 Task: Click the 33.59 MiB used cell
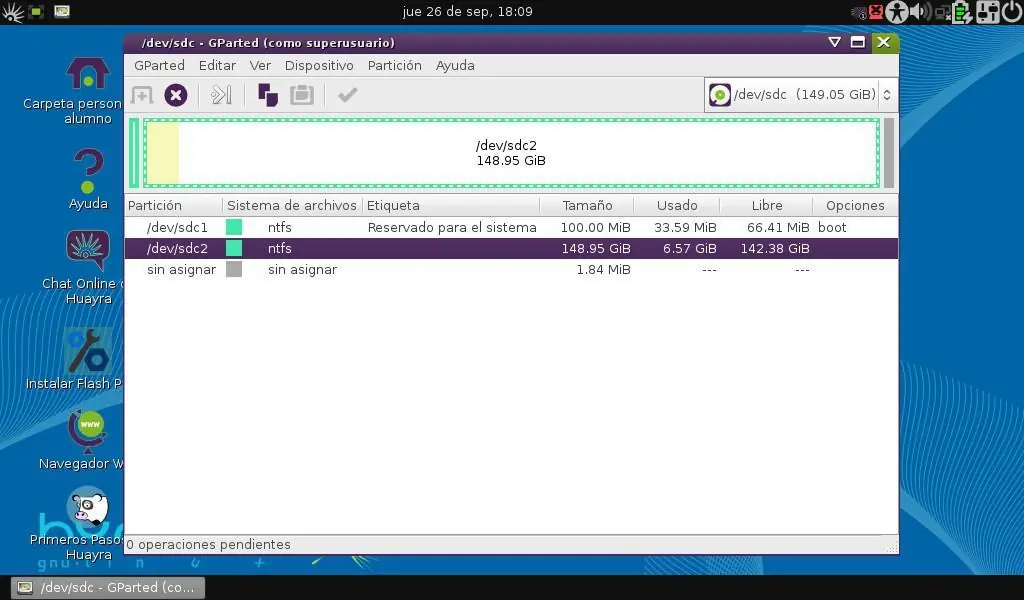[x=685, y=227]
